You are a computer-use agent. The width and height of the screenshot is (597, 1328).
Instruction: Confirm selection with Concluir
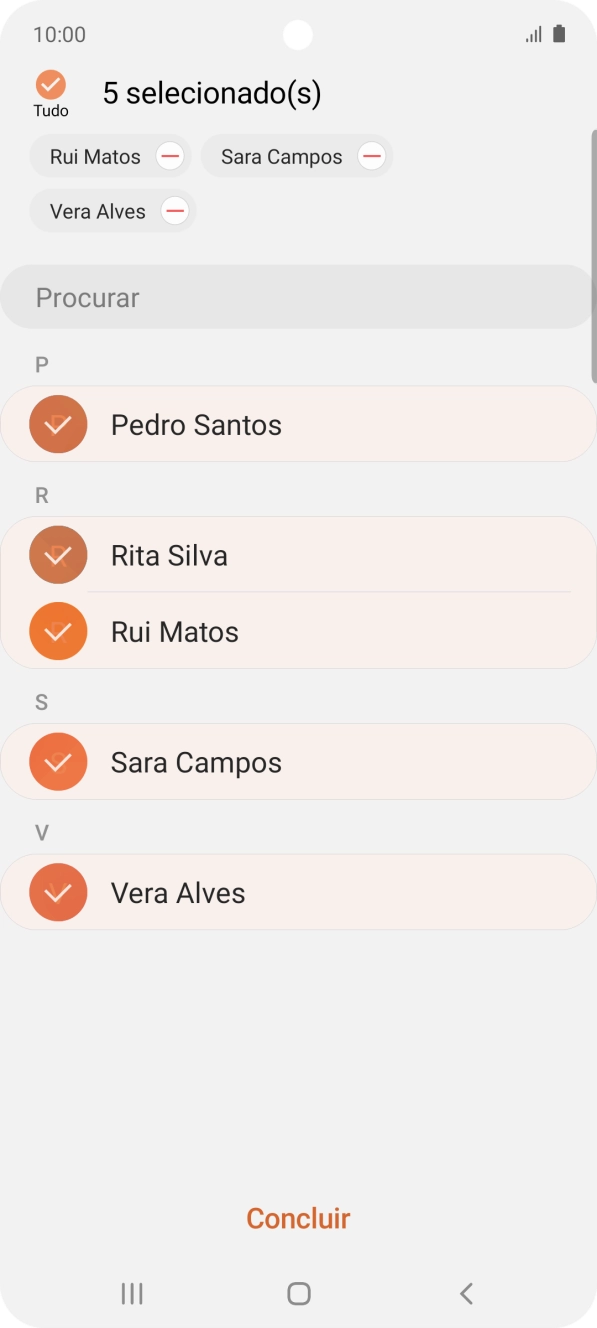tap(297, 1218)
